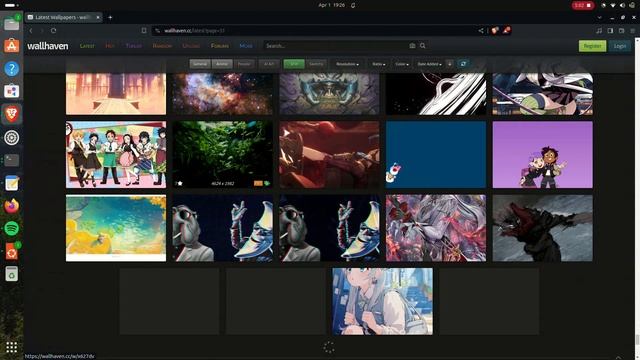Open the Random section

162,46
